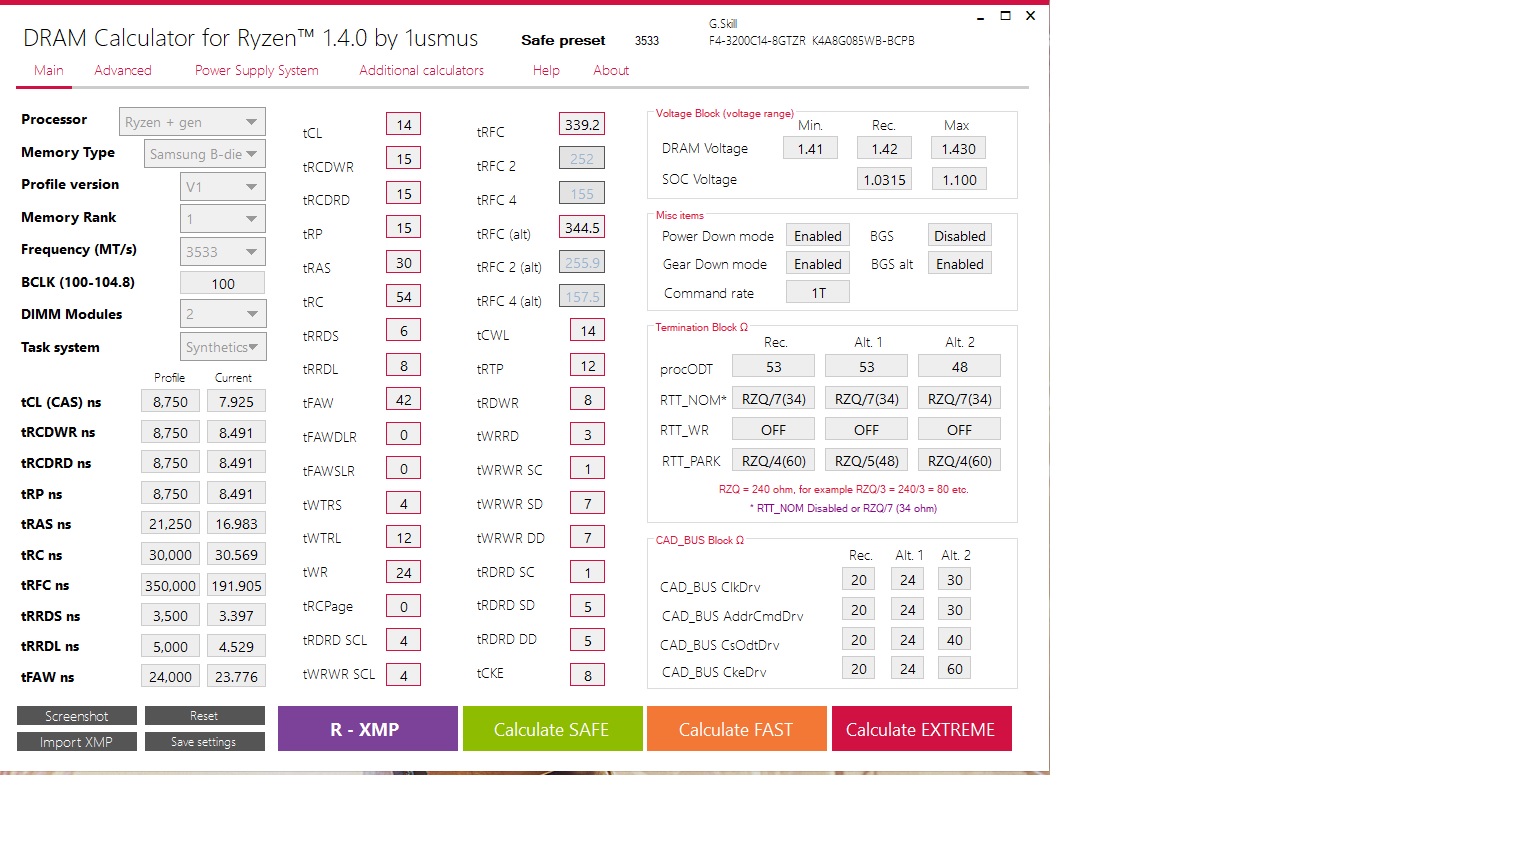
Task: Click the DRAM Voltage Rec. value
Action: 884,149
